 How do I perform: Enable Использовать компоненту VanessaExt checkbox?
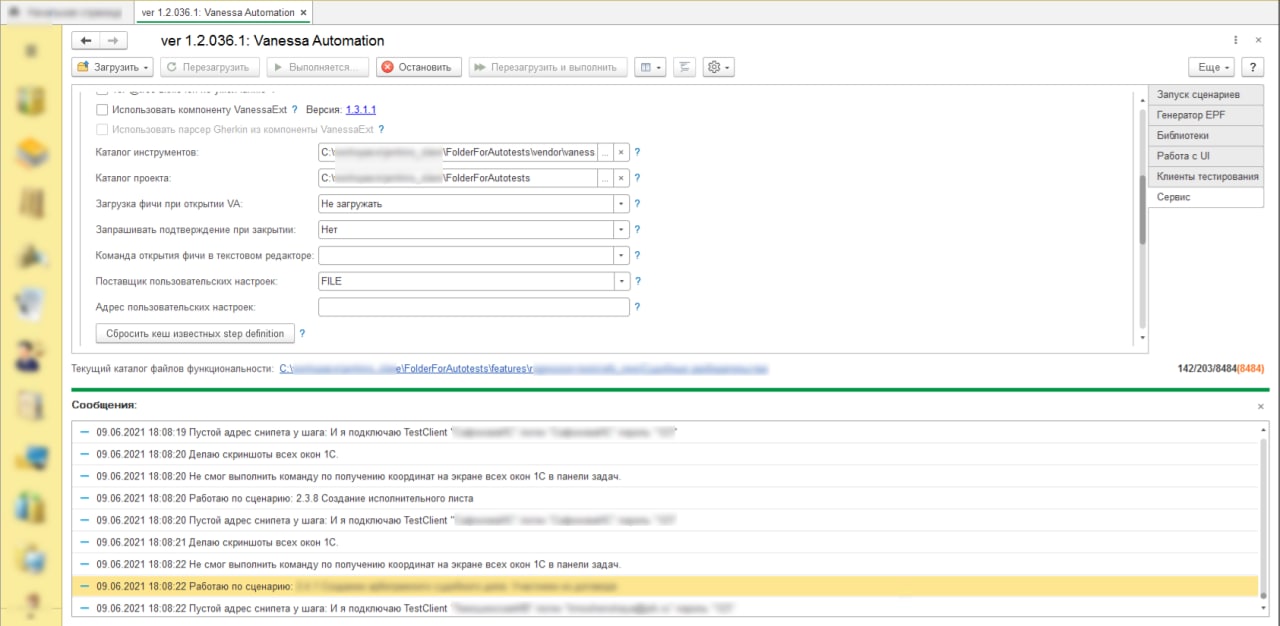tap(101, 110)
